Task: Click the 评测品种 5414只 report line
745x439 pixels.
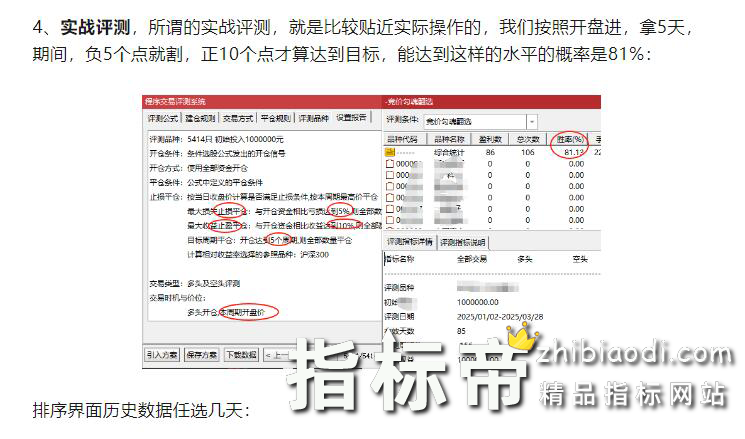Action: tap(216, 139)
